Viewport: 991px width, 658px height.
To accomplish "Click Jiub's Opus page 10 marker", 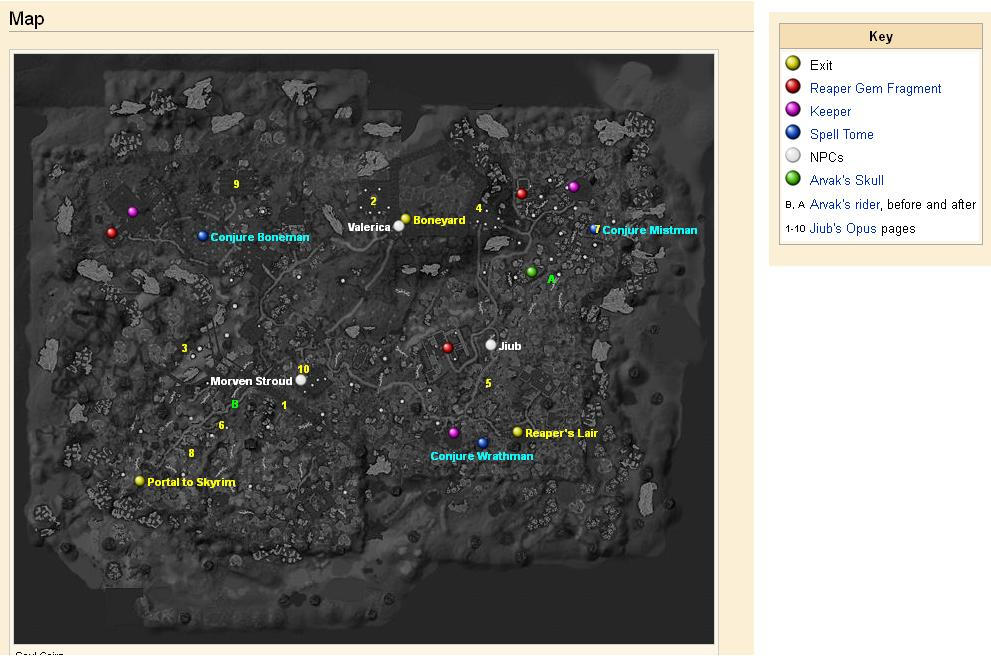I will (x=303, y=369).
